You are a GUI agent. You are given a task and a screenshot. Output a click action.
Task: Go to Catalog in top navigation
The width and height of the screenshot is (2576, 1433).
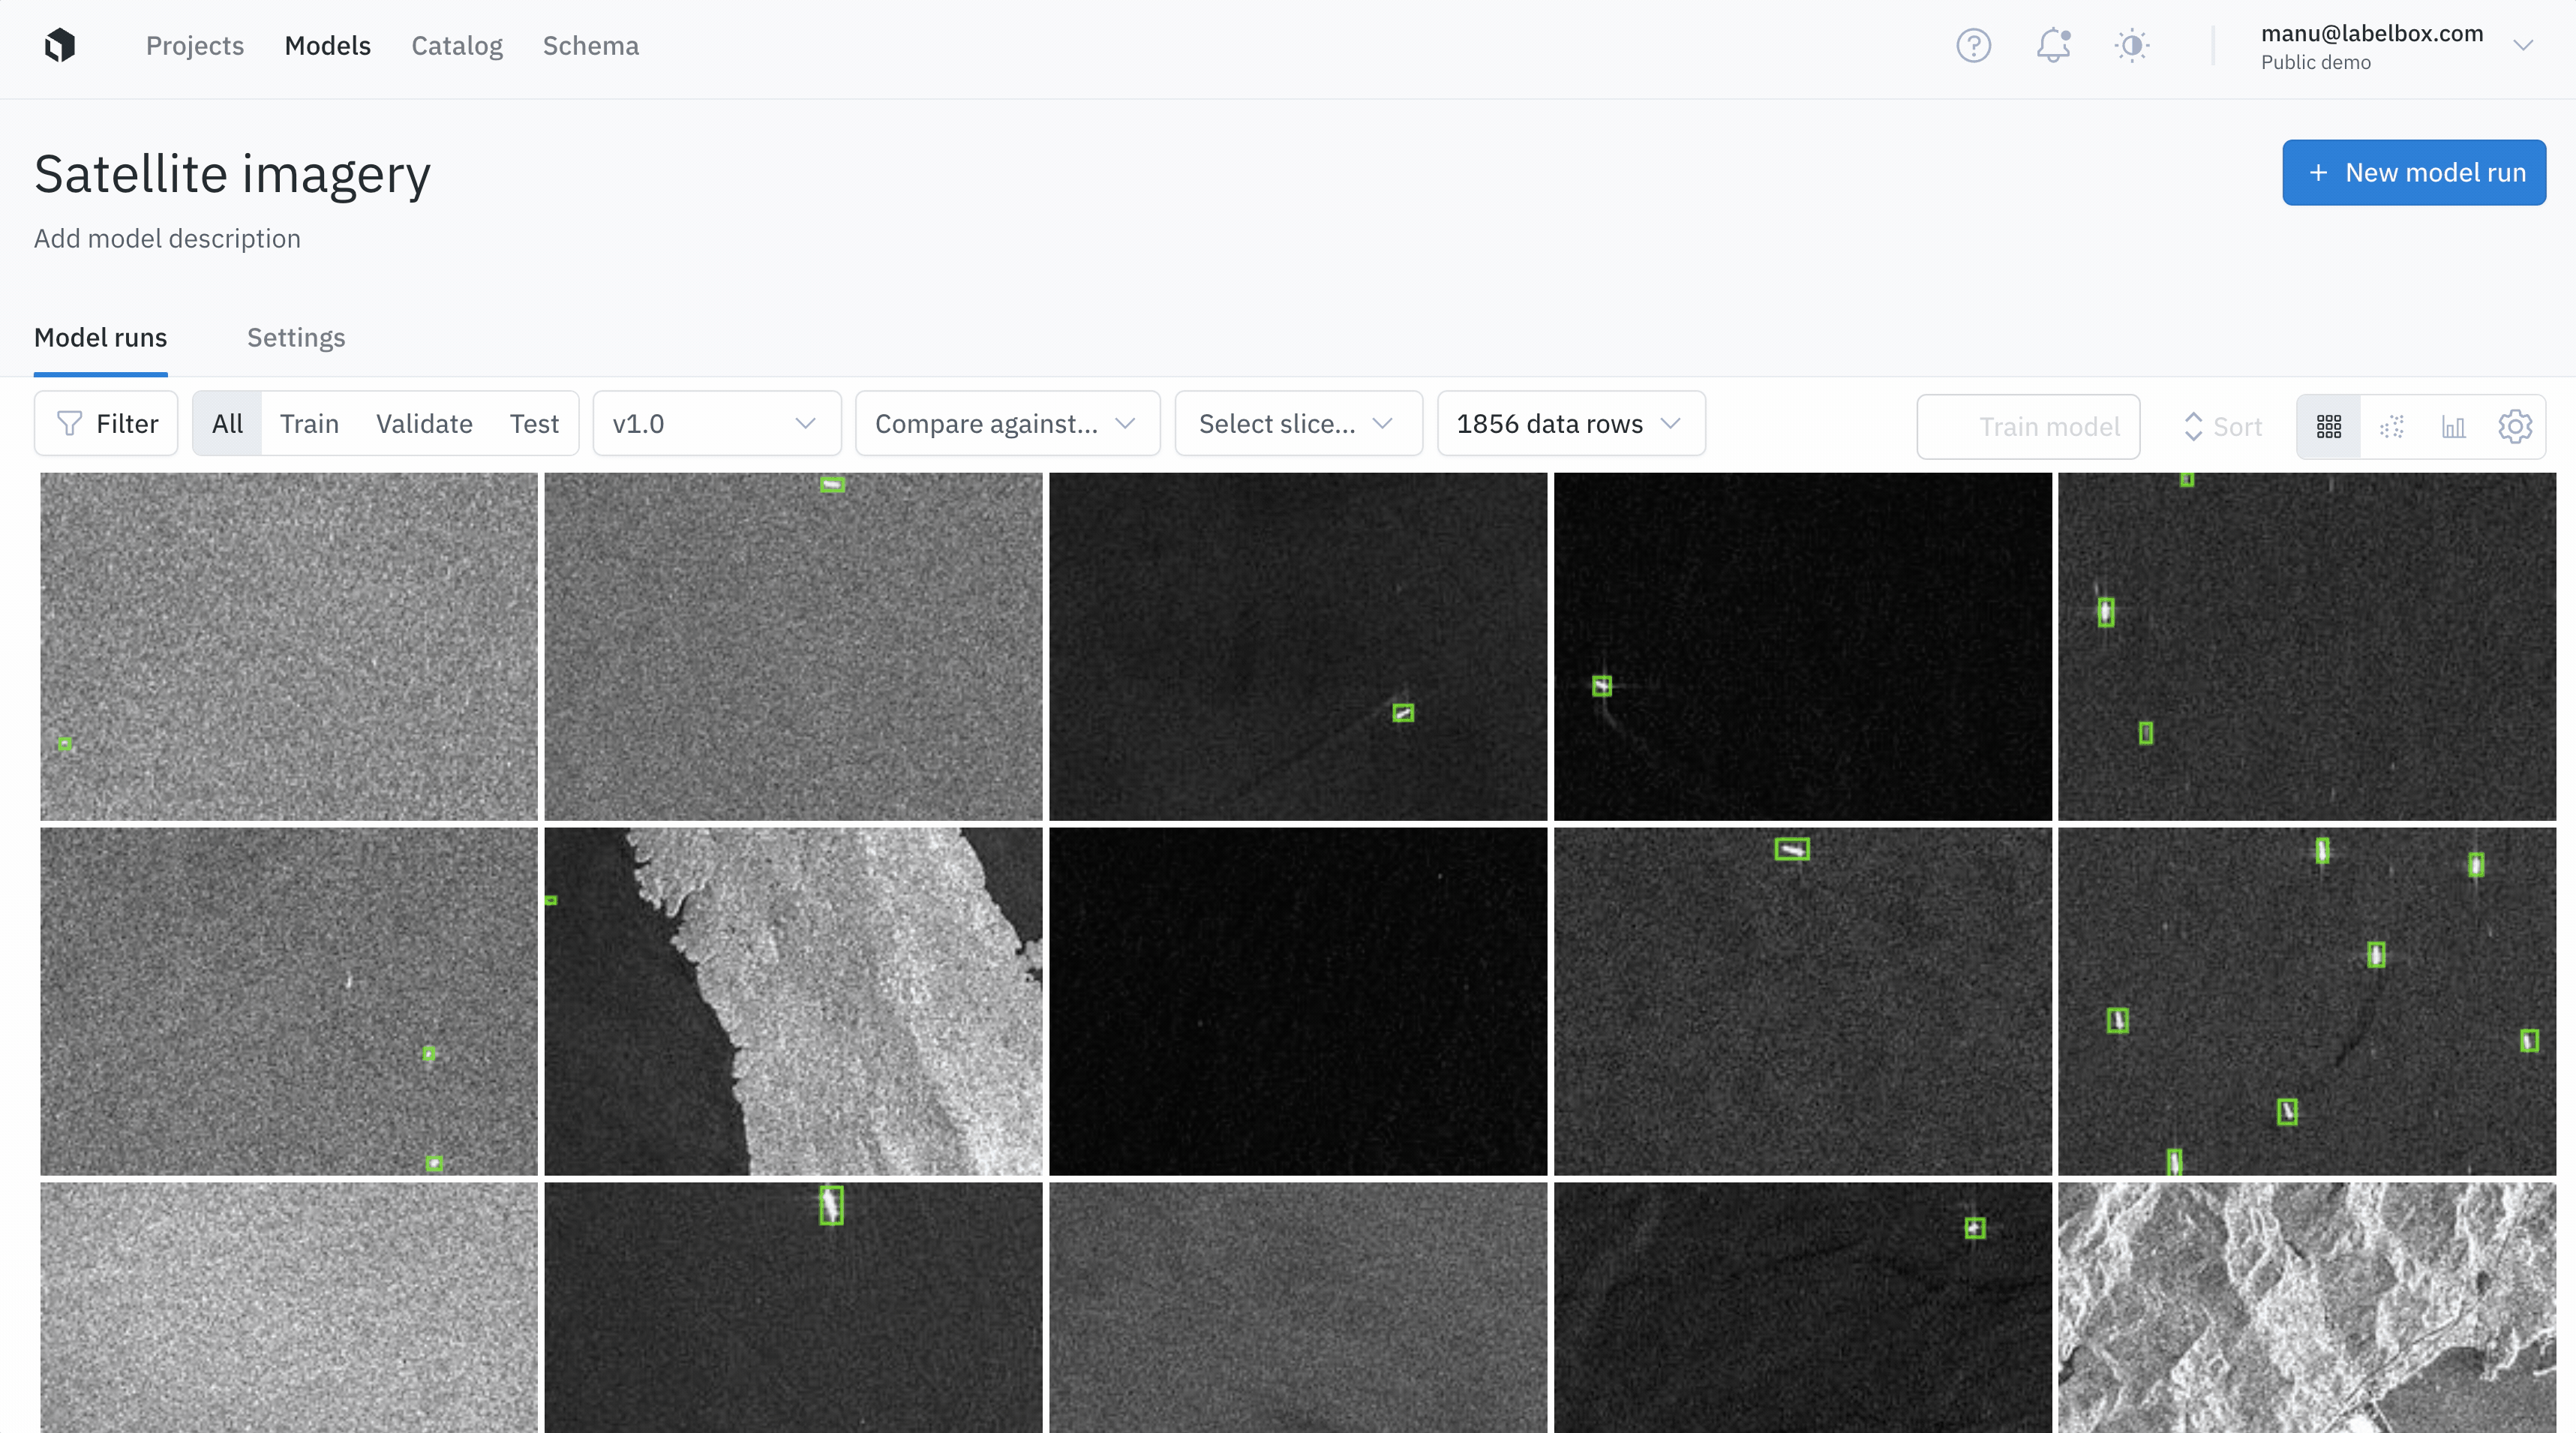point(457,46)
